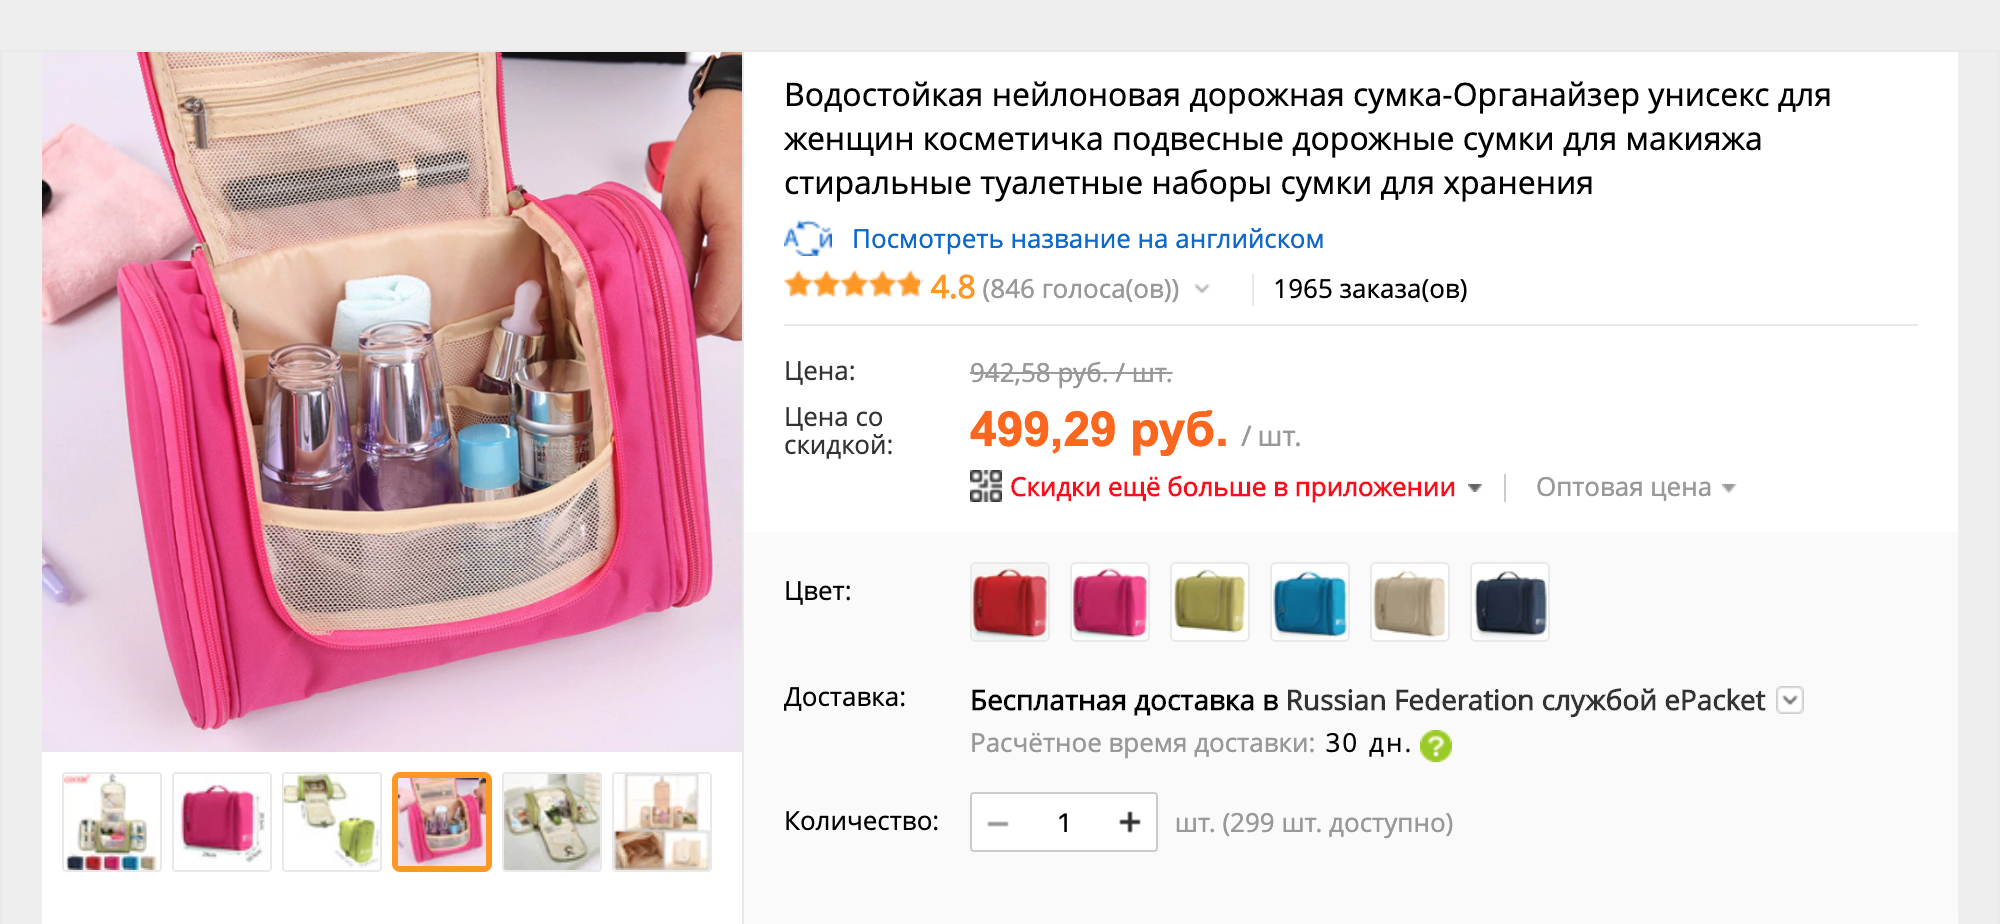
Task: Select the dark navy bag color
Action: click(x=1510, y=602)
